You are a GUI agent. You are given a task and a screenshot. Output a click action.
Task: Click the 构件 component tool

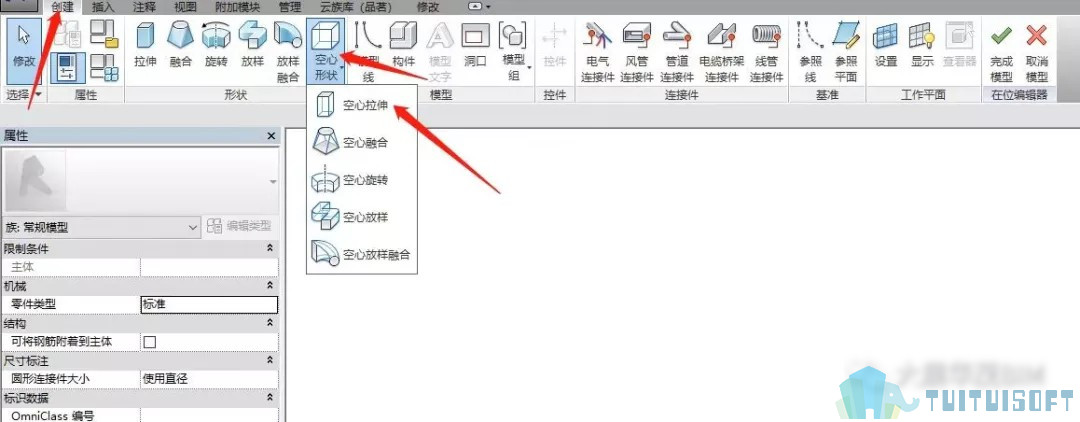click(x=404, y=45)
